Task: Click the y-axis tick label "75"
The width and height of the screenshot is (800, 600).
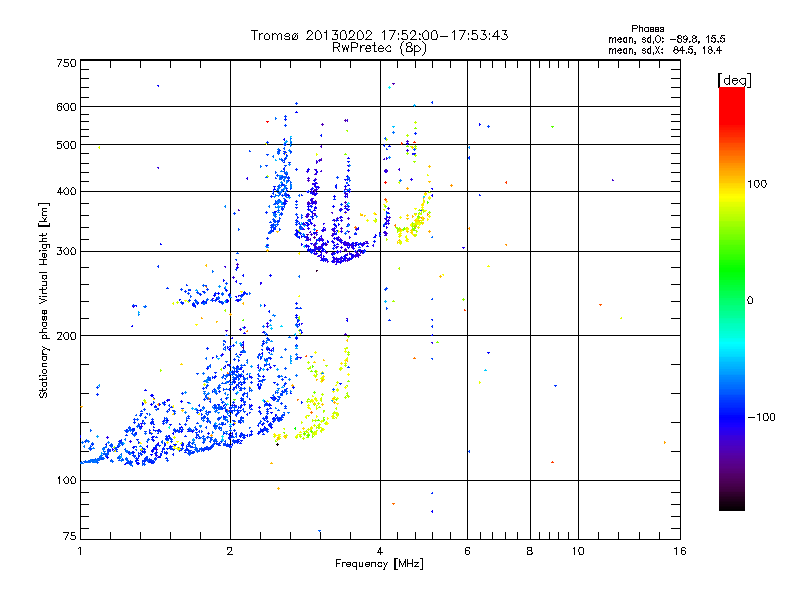Action: click(x=70, y=536)
